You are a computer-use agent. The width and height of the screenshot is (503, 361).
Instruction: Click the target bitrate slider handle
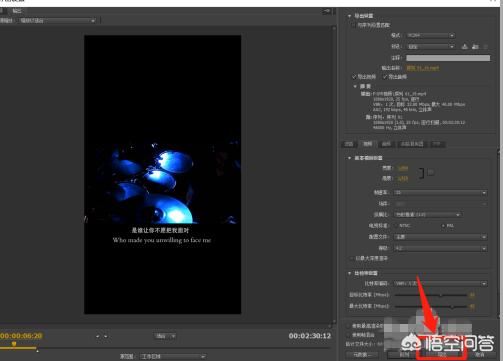tap(441, 295)
